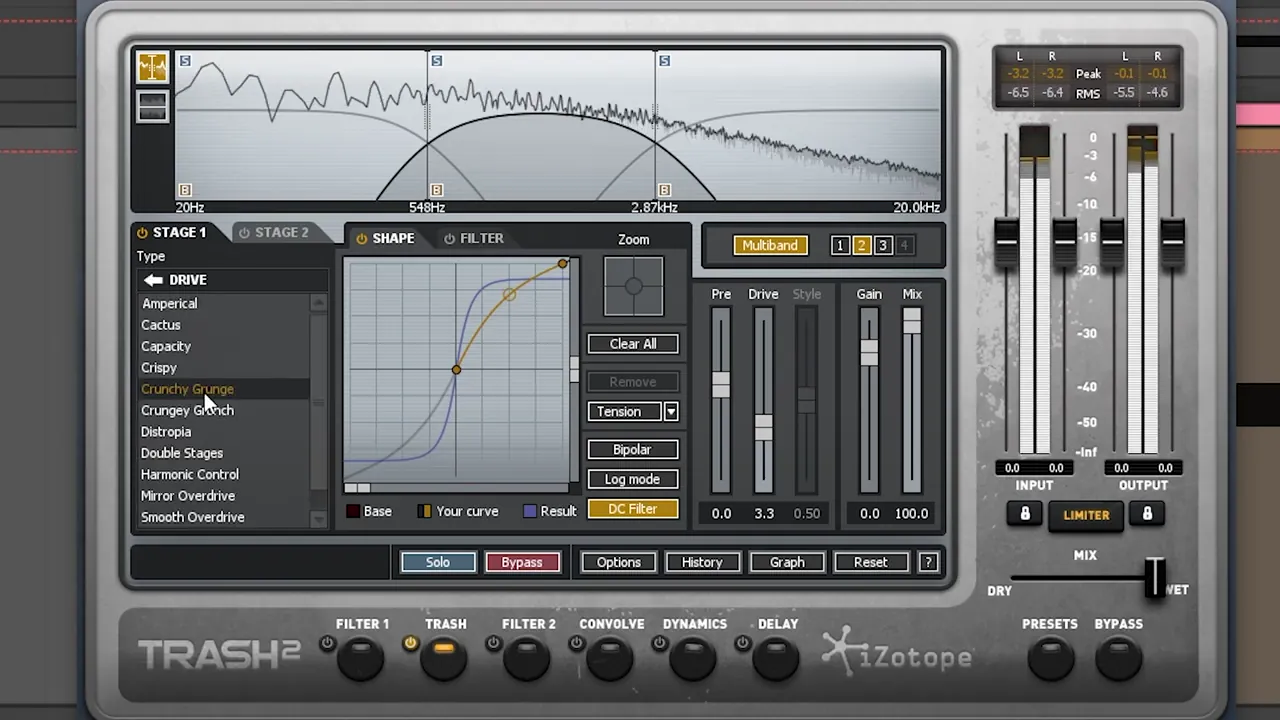Solo the band at 2.87kHz top S

point(664,61)
